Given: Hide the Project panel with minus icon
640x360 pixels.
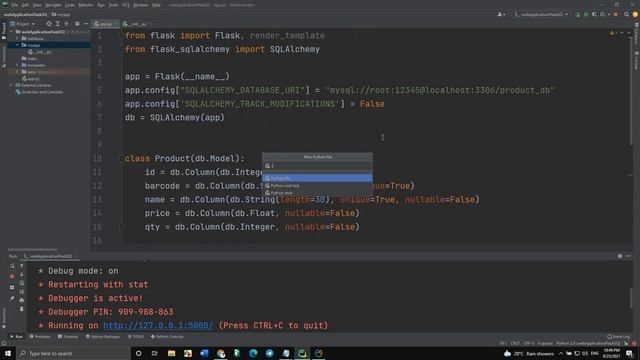Looking at the screenshot, I should (86, 24).
